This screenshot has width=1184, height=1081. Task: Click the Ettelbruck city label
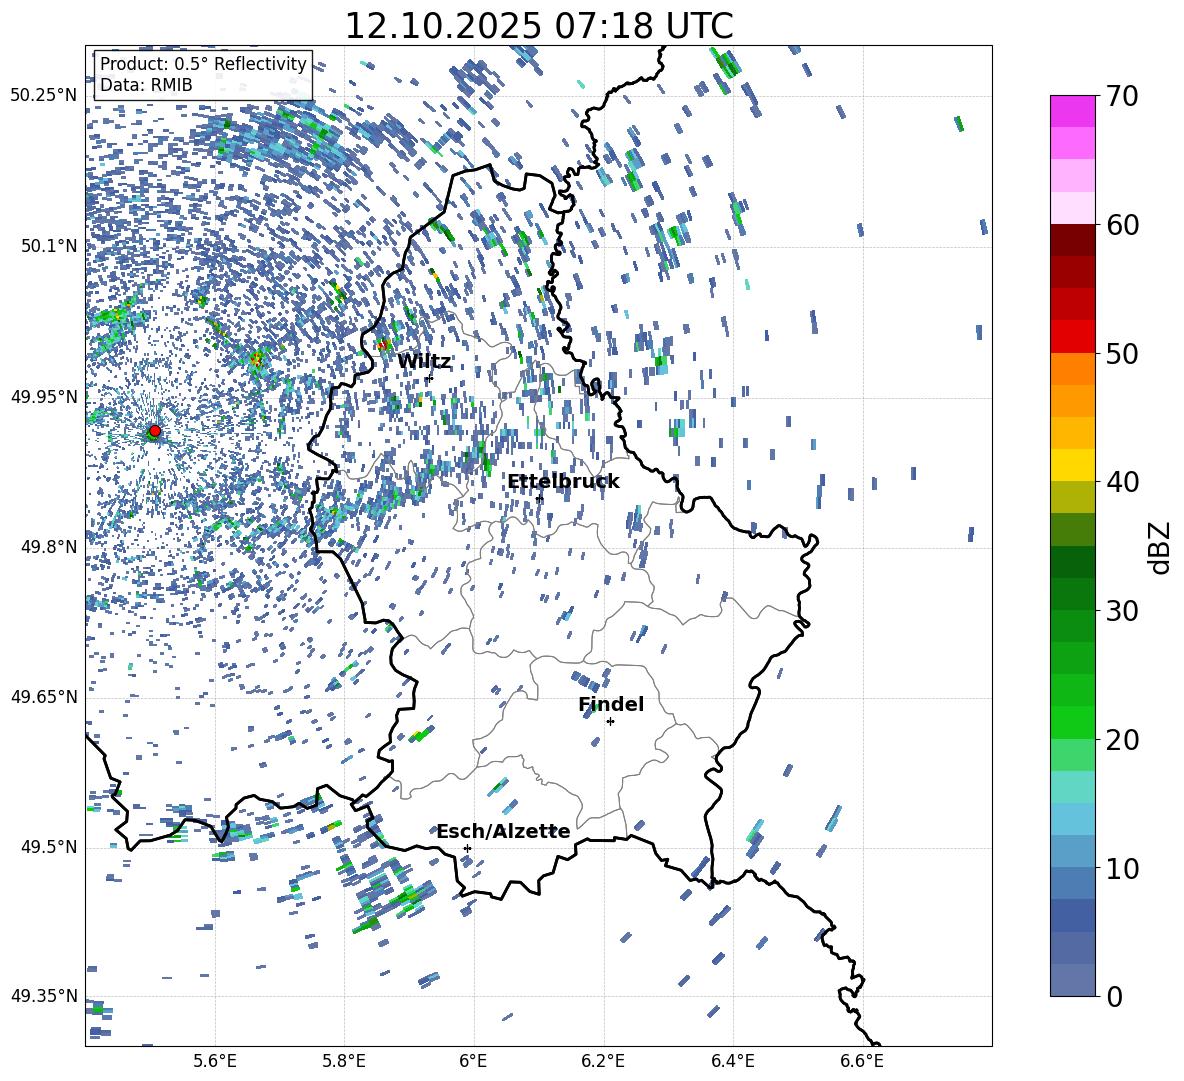pyautogui.click(x=563, y=482)
